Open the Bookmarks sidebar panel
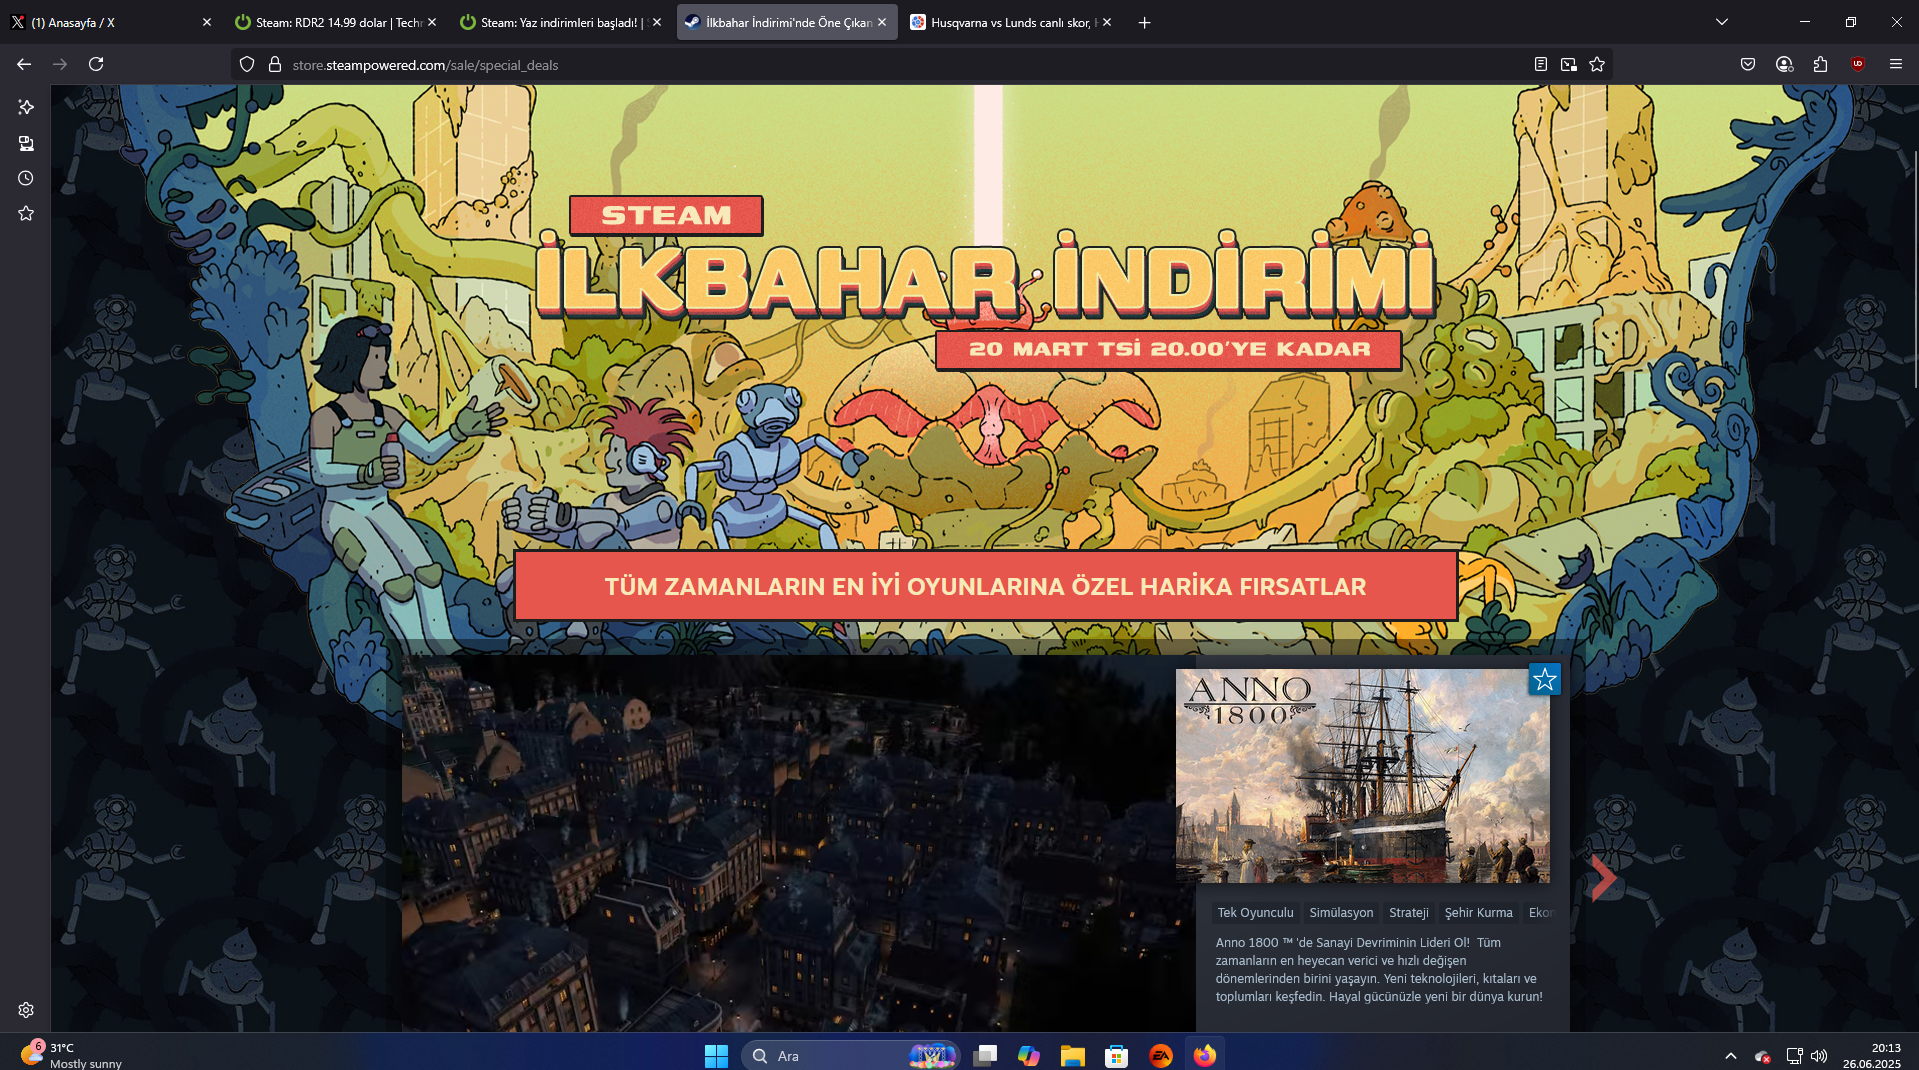 click(26, 213)
